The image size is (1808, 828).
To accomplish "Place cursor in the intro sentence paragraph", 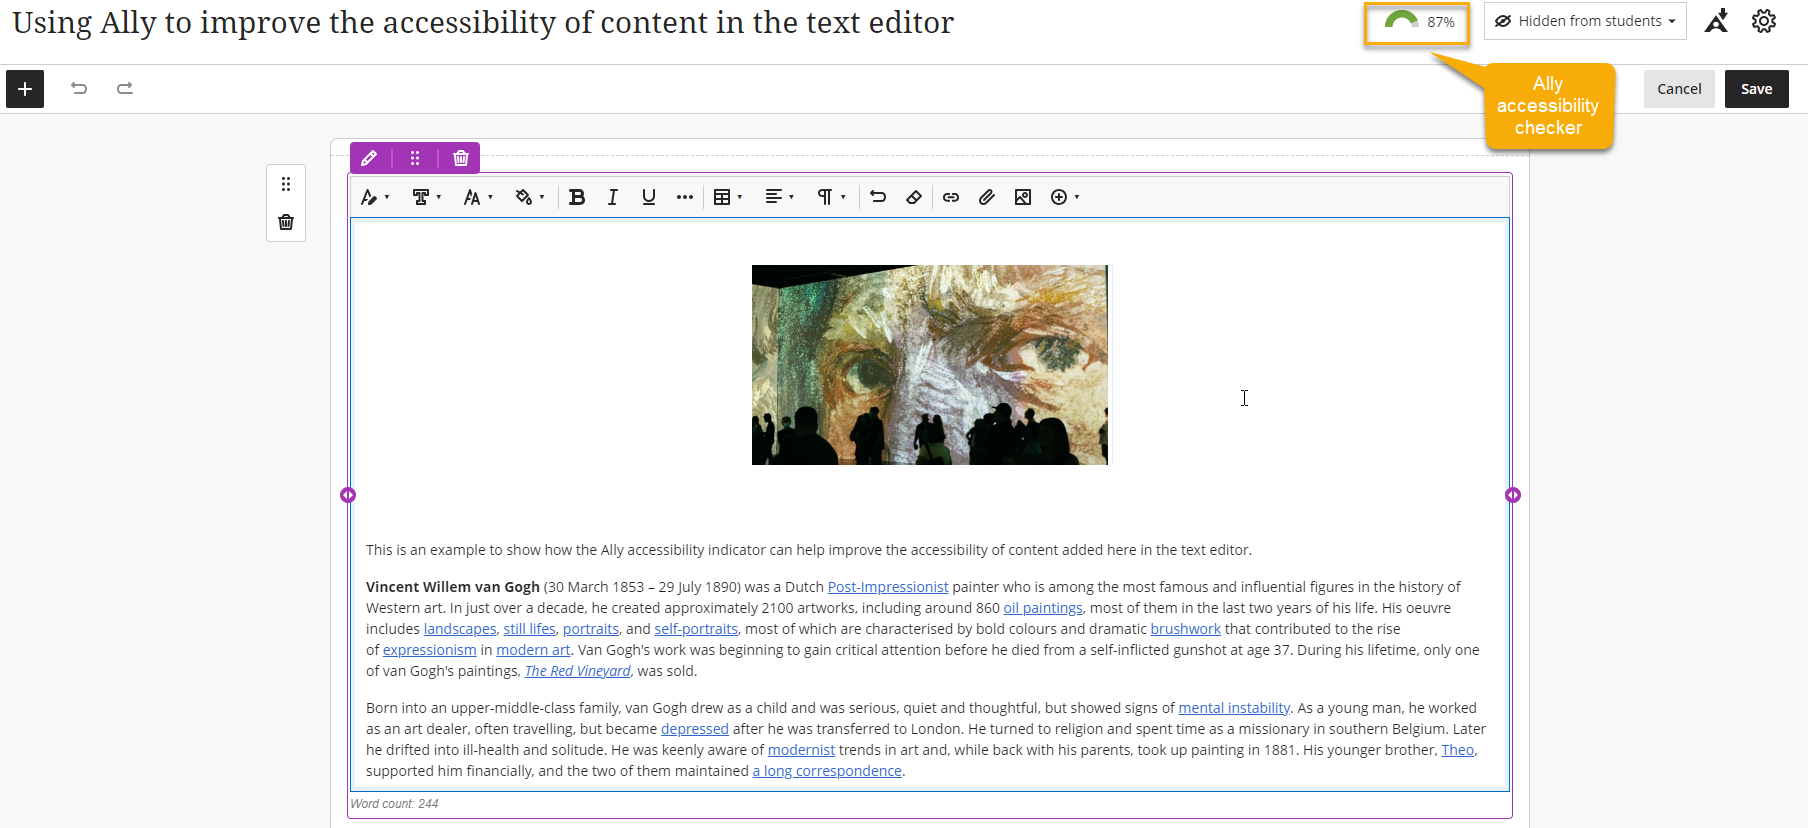I will coord(809,550).
